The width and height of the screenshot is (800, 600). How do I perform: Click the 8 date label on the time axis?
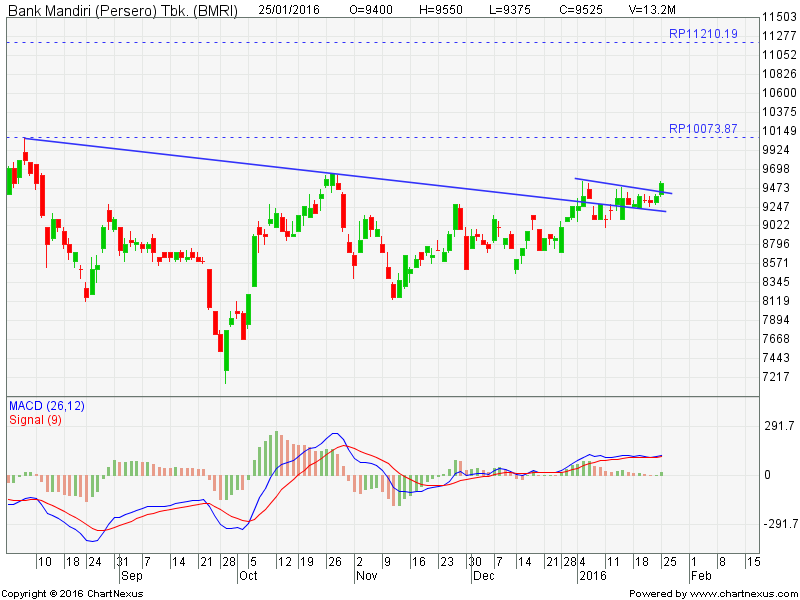(x=721, y=562)
